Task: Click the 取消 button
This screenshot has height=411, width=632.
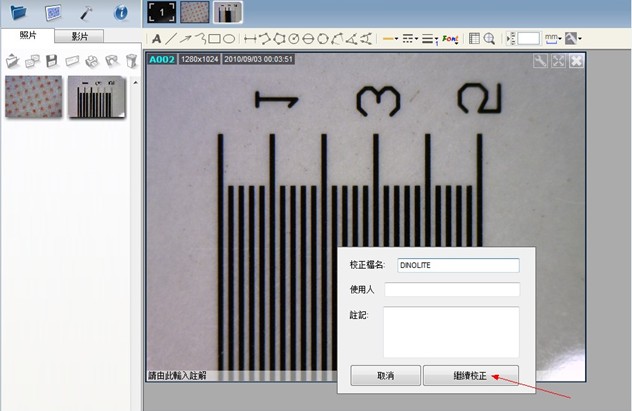Action: [x=384, y=375]
